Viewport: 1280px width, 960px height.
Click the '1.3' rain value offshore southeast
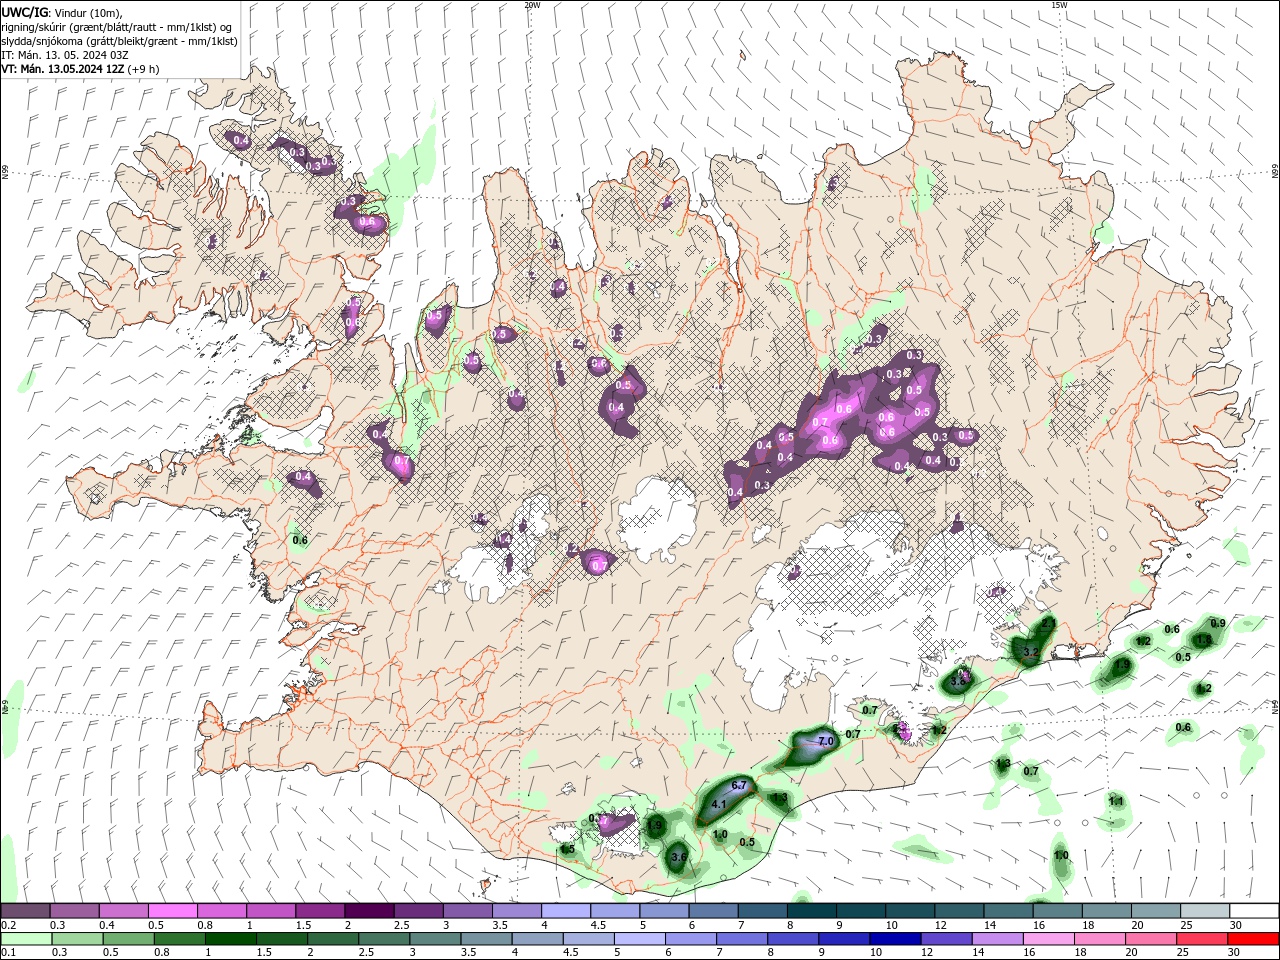coord(1003,765)
